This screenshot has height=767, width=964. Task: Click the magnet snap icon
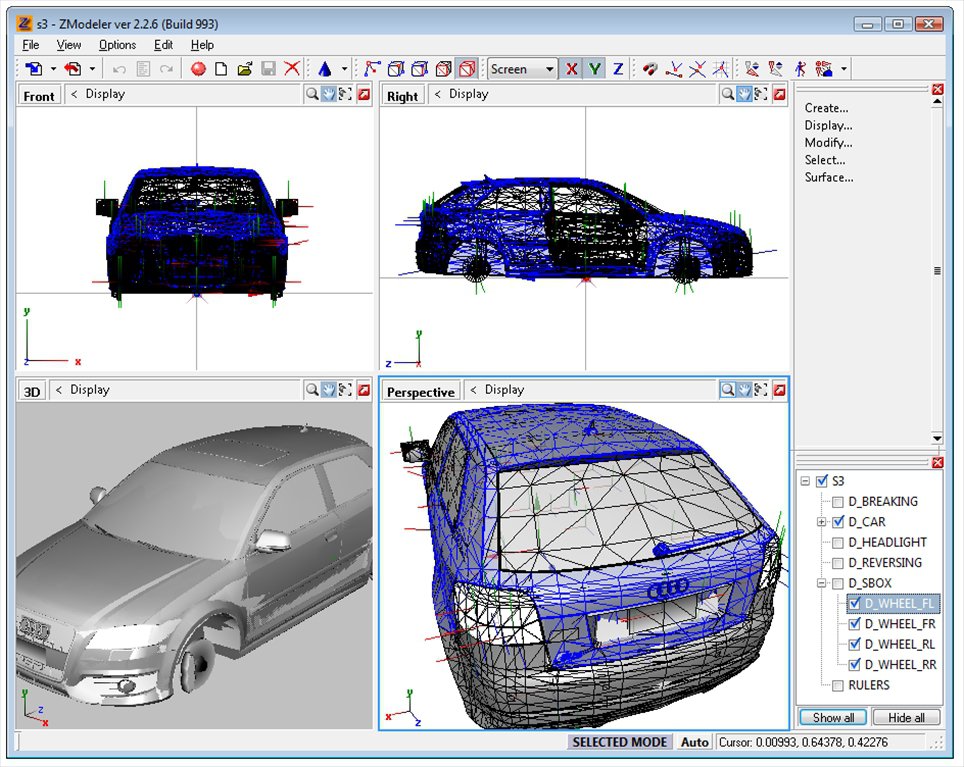pyautogui.click(x=649, y=69)
